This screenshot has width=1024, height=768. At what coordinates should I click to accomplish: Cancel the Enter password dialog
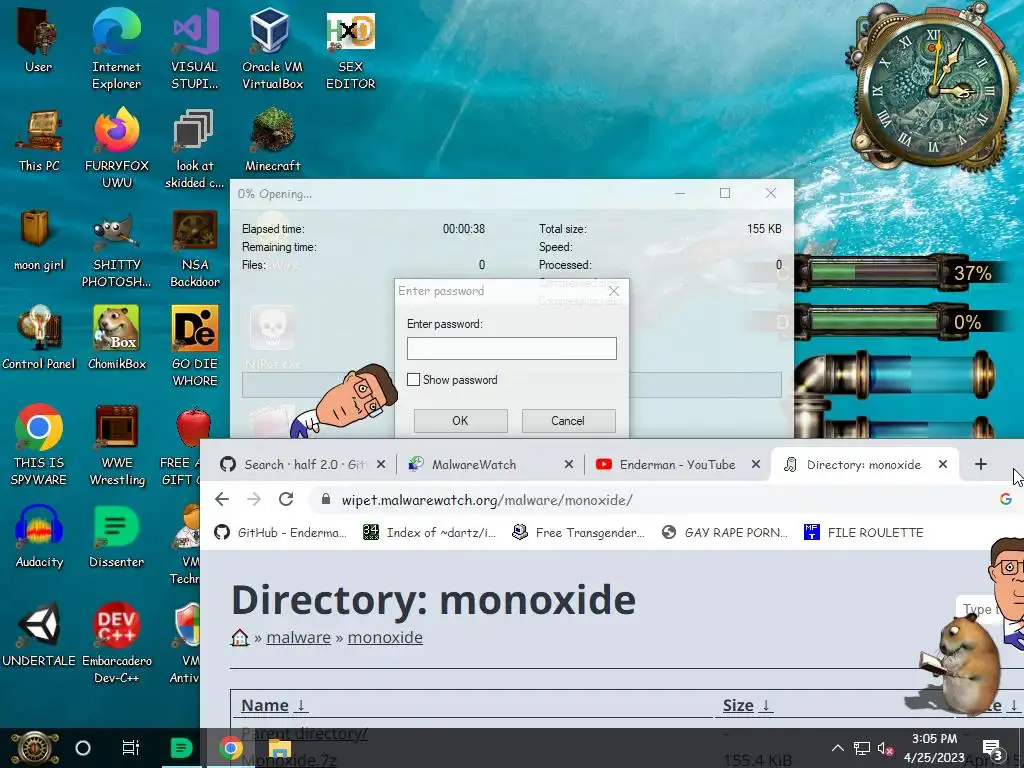coord(568,421)
